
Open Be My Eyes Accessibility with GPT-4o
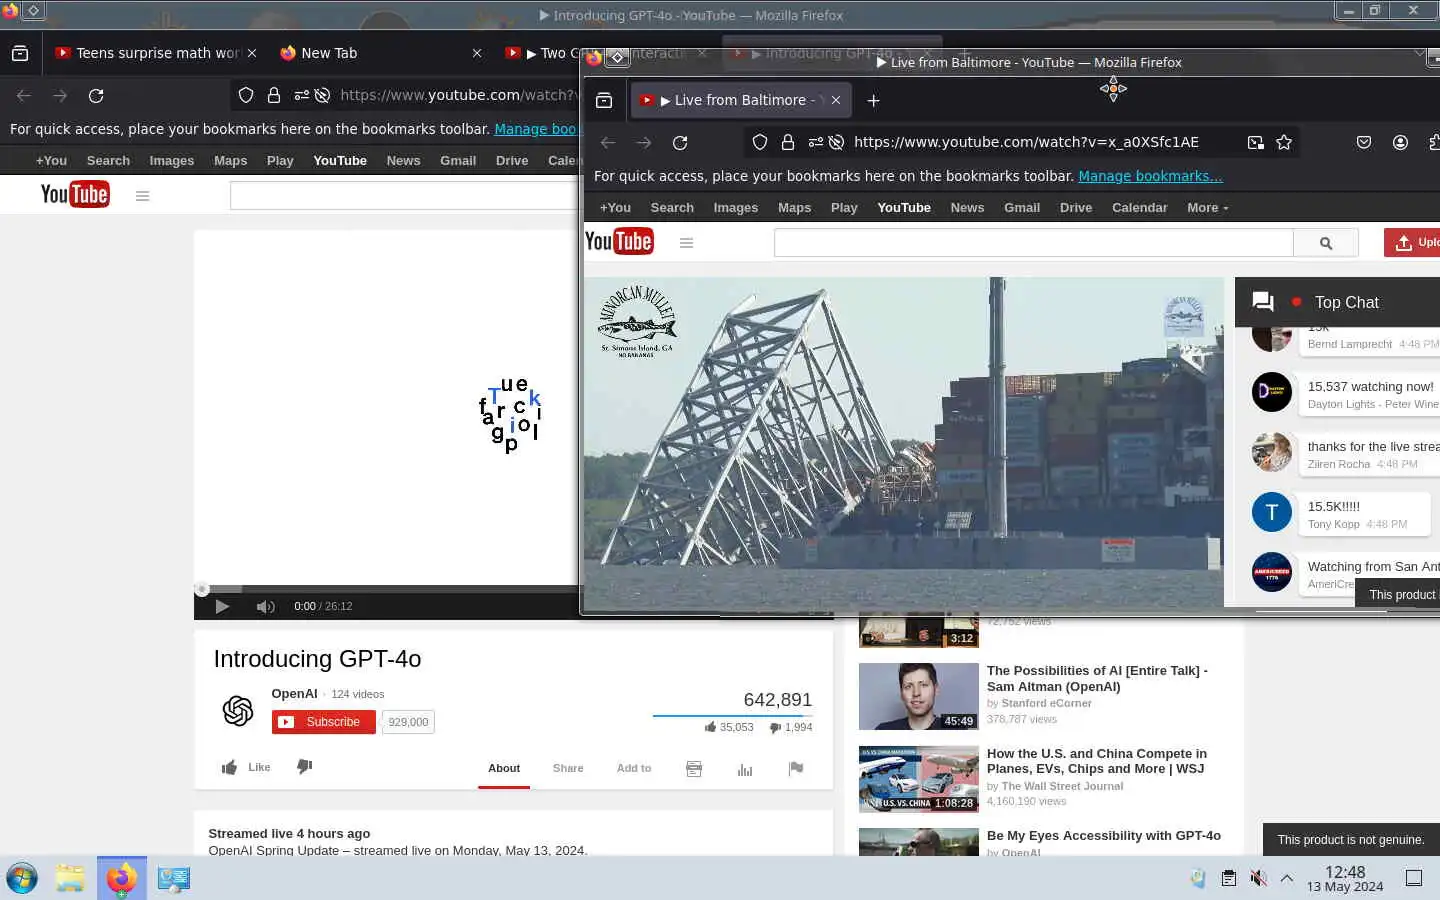coord(1103,835)
